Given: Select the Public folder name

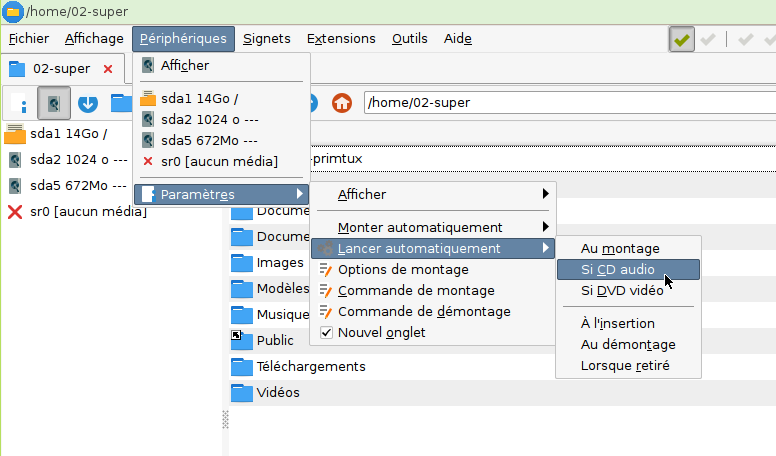Looking at the screenshot, I should (275, 341).
